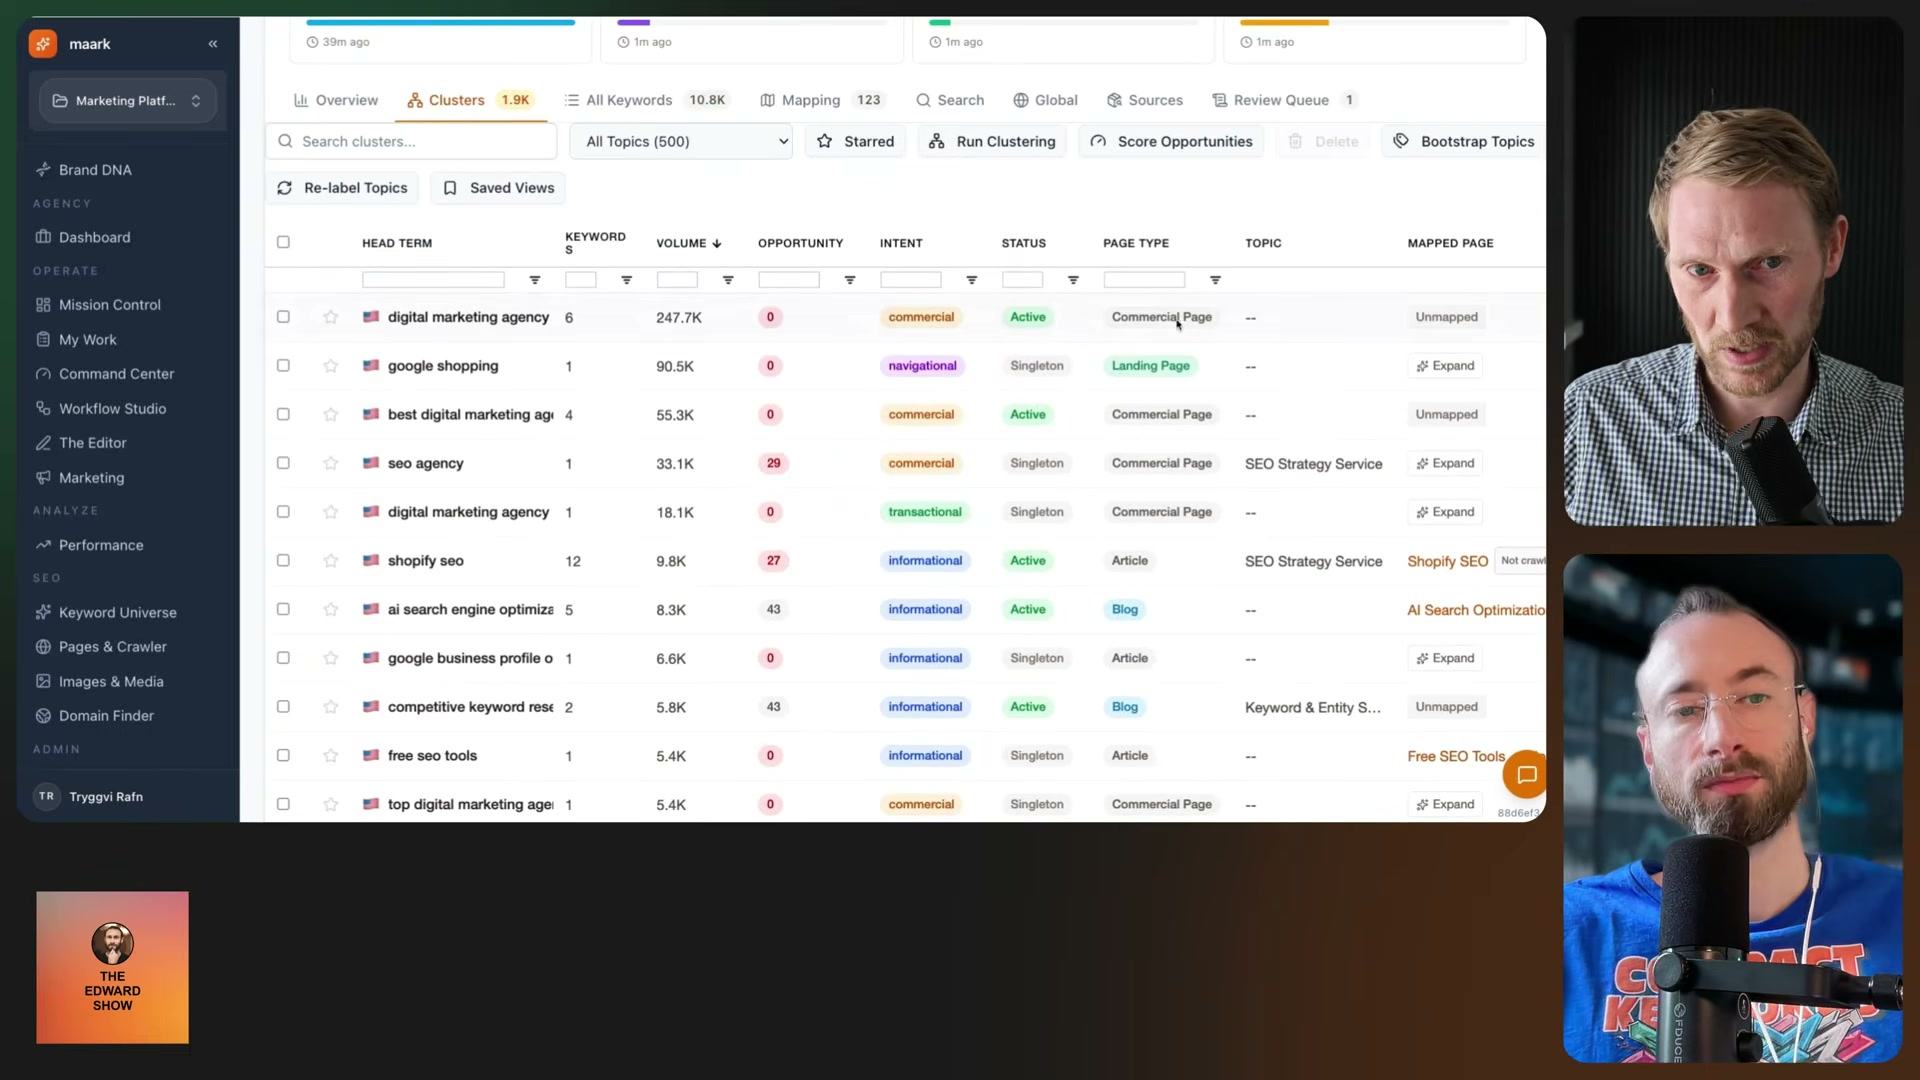Check the shopify seo row checkbox

tap(283, 561)
